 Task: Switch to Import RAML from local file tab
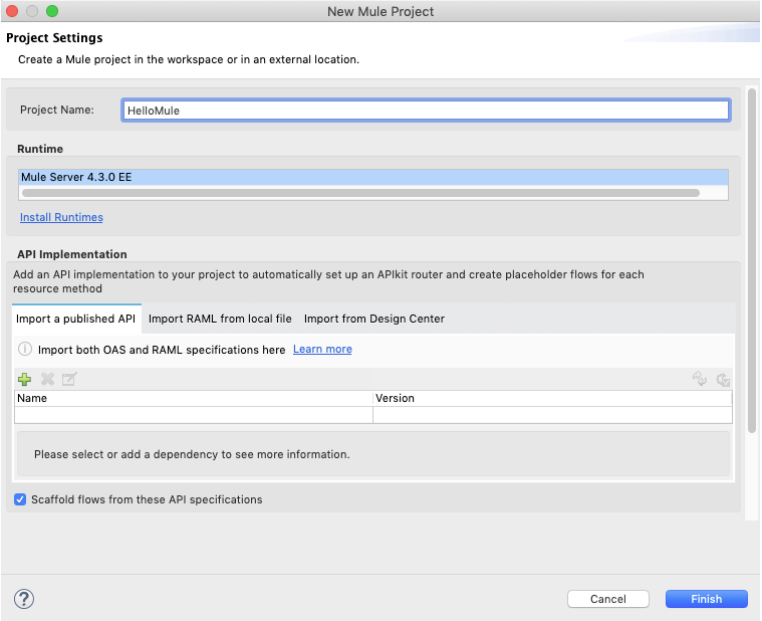click(x=220, y=319)
